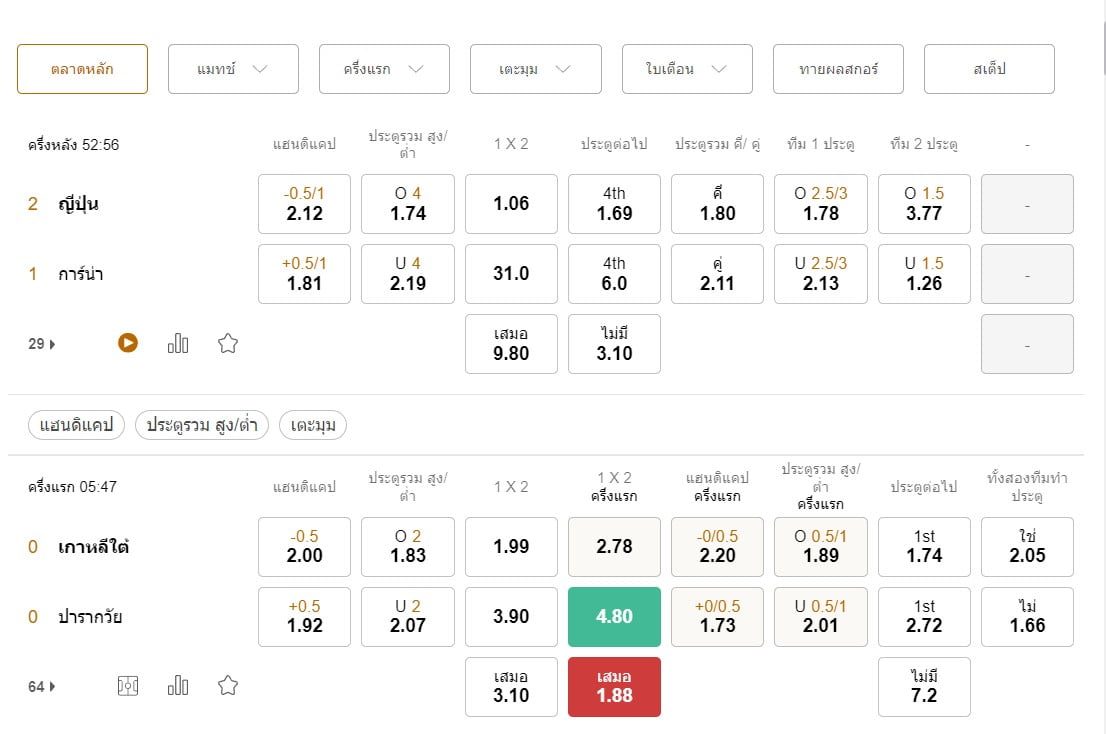Image resolution: width=1106 pixels, height=734 pixels.
Task: Select first half Under 0.5/1 at 2.01
Action: (x=821, y=617)
